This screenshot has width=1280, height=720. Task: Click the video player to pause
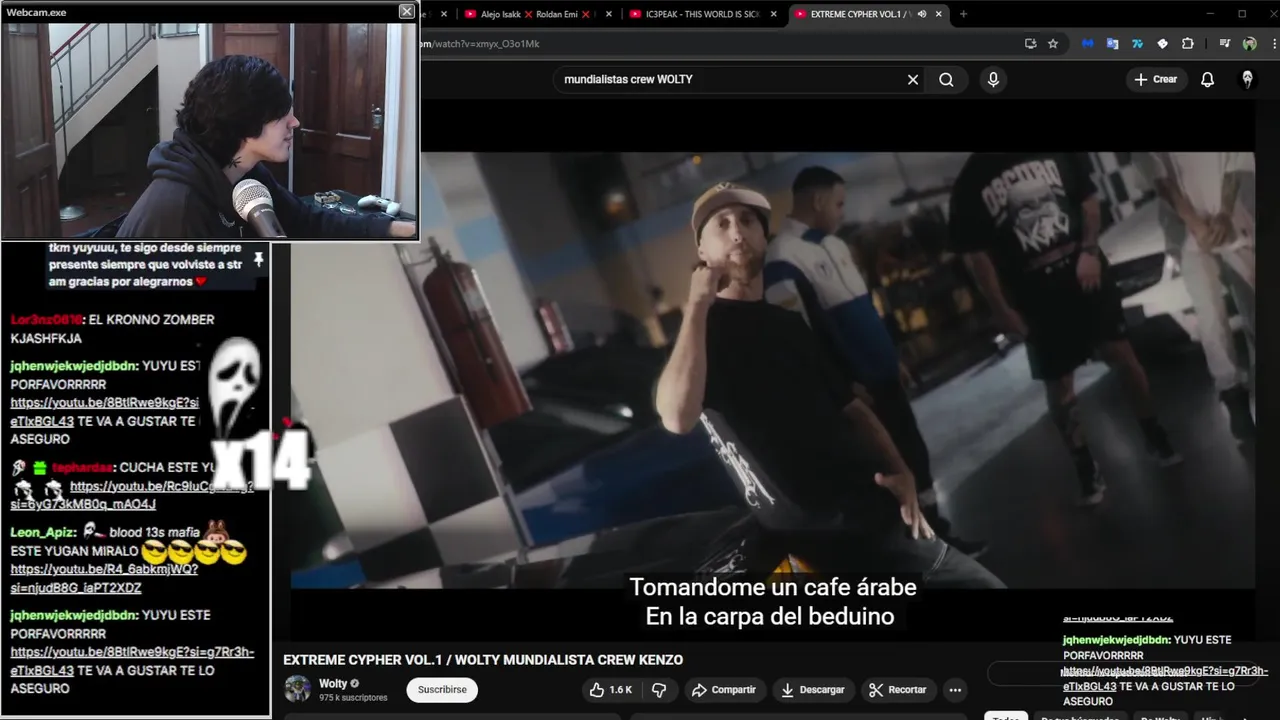pyautogui.click(x=772, y=370)
